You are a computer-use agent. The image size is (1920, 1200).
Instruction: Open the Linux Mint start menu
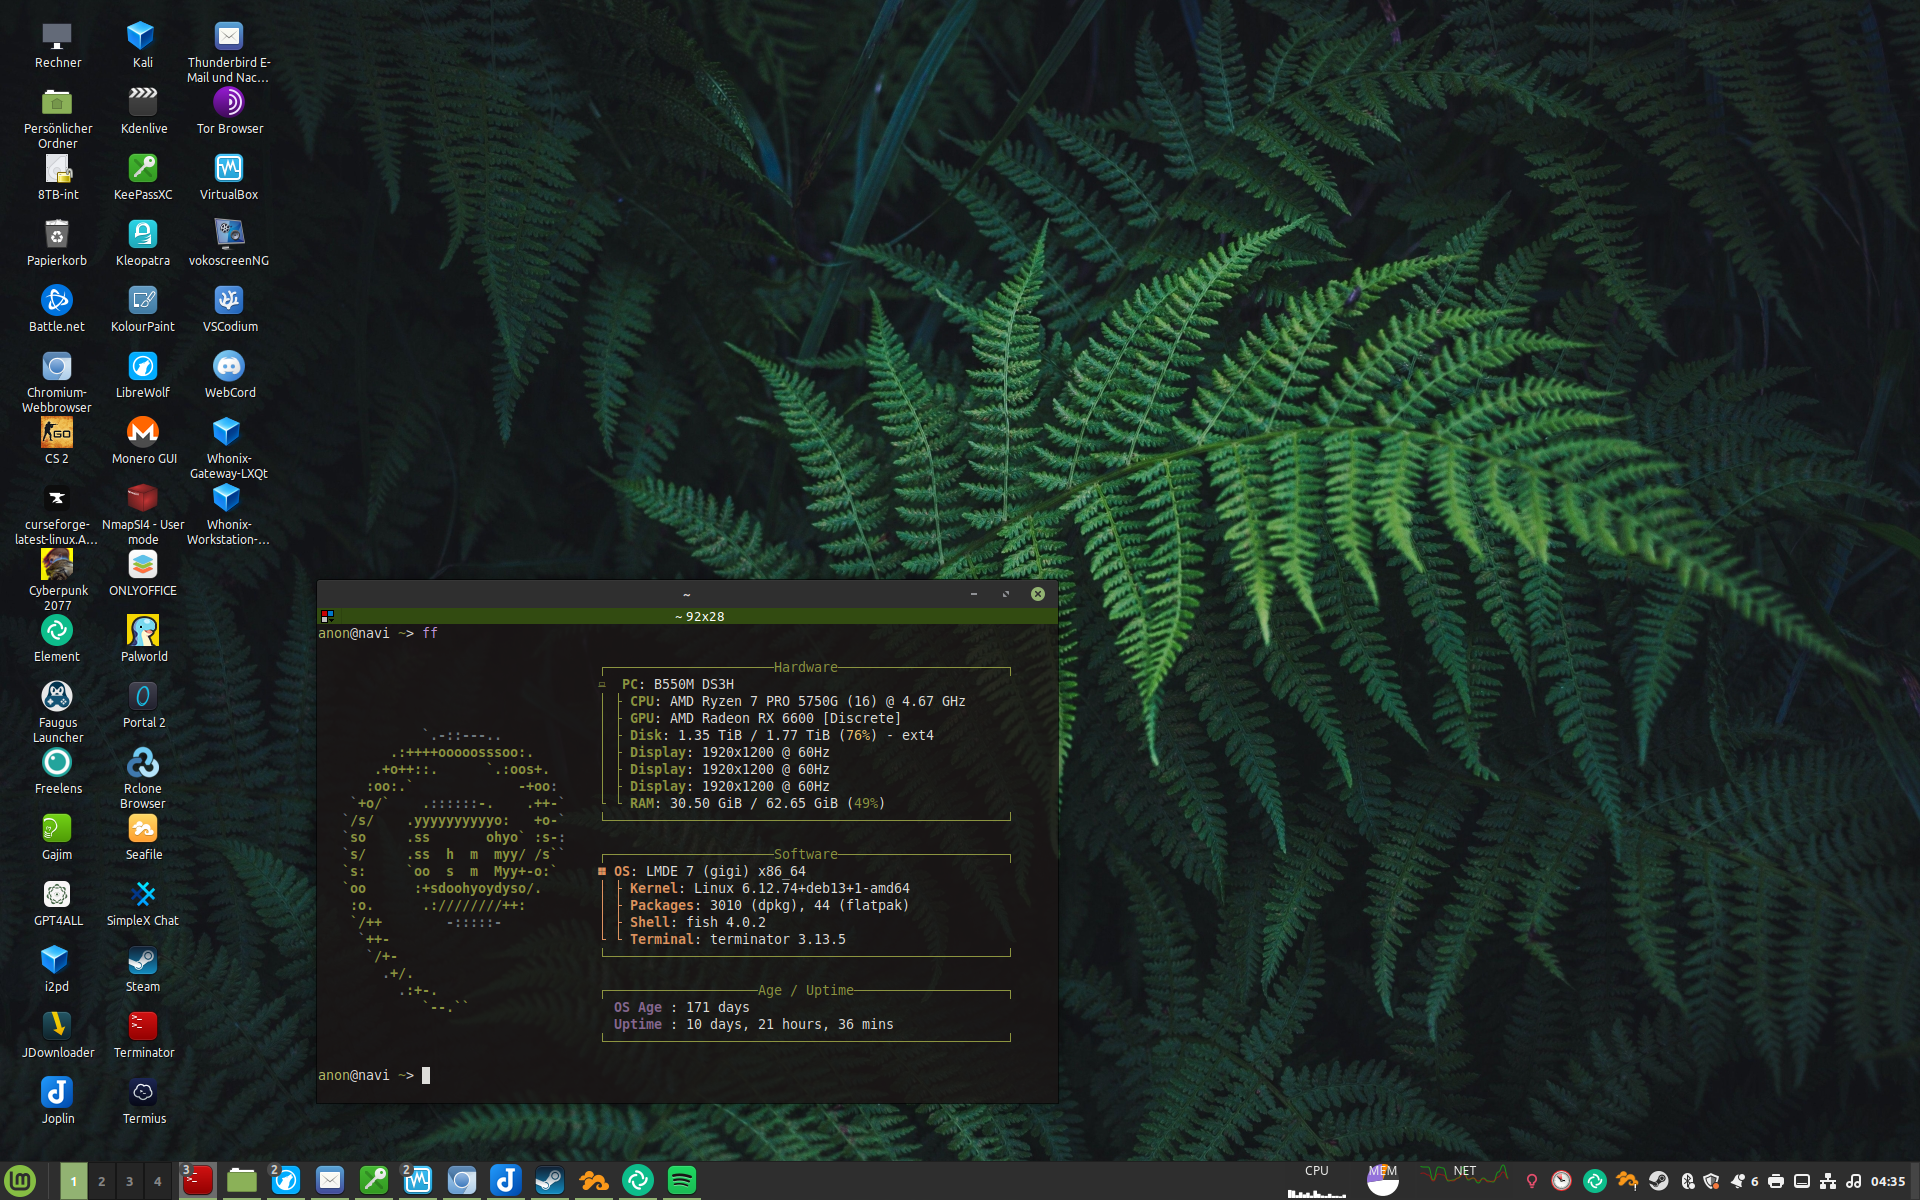pyautogui.click(x=20, y=1181)
